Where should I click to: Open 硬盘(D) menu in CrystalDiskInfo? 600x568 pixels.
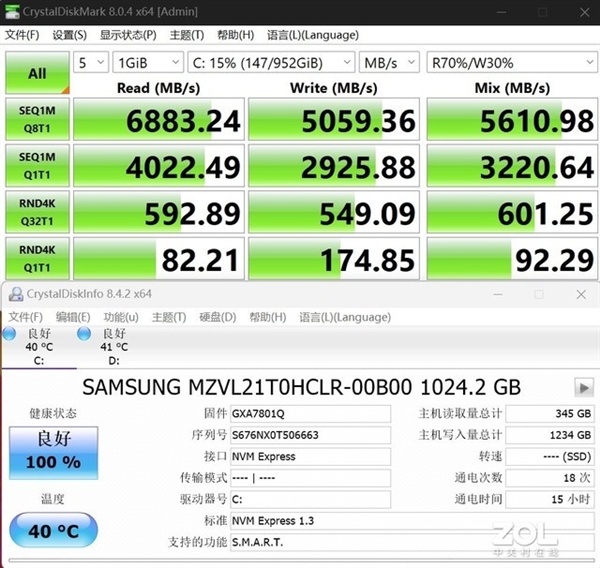tap(216, 317)
